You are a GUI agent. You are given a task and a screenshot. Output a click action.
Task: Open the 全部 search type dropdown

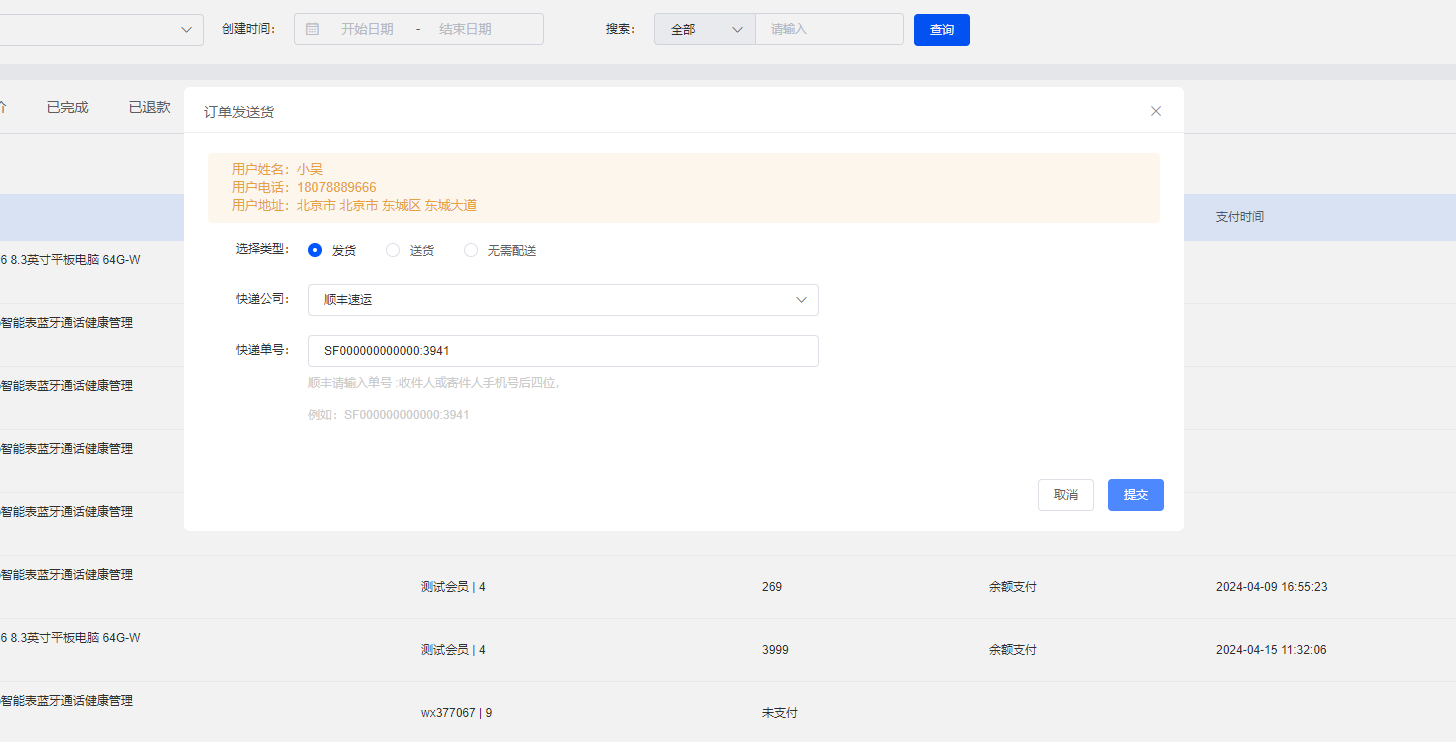(705, 29)
